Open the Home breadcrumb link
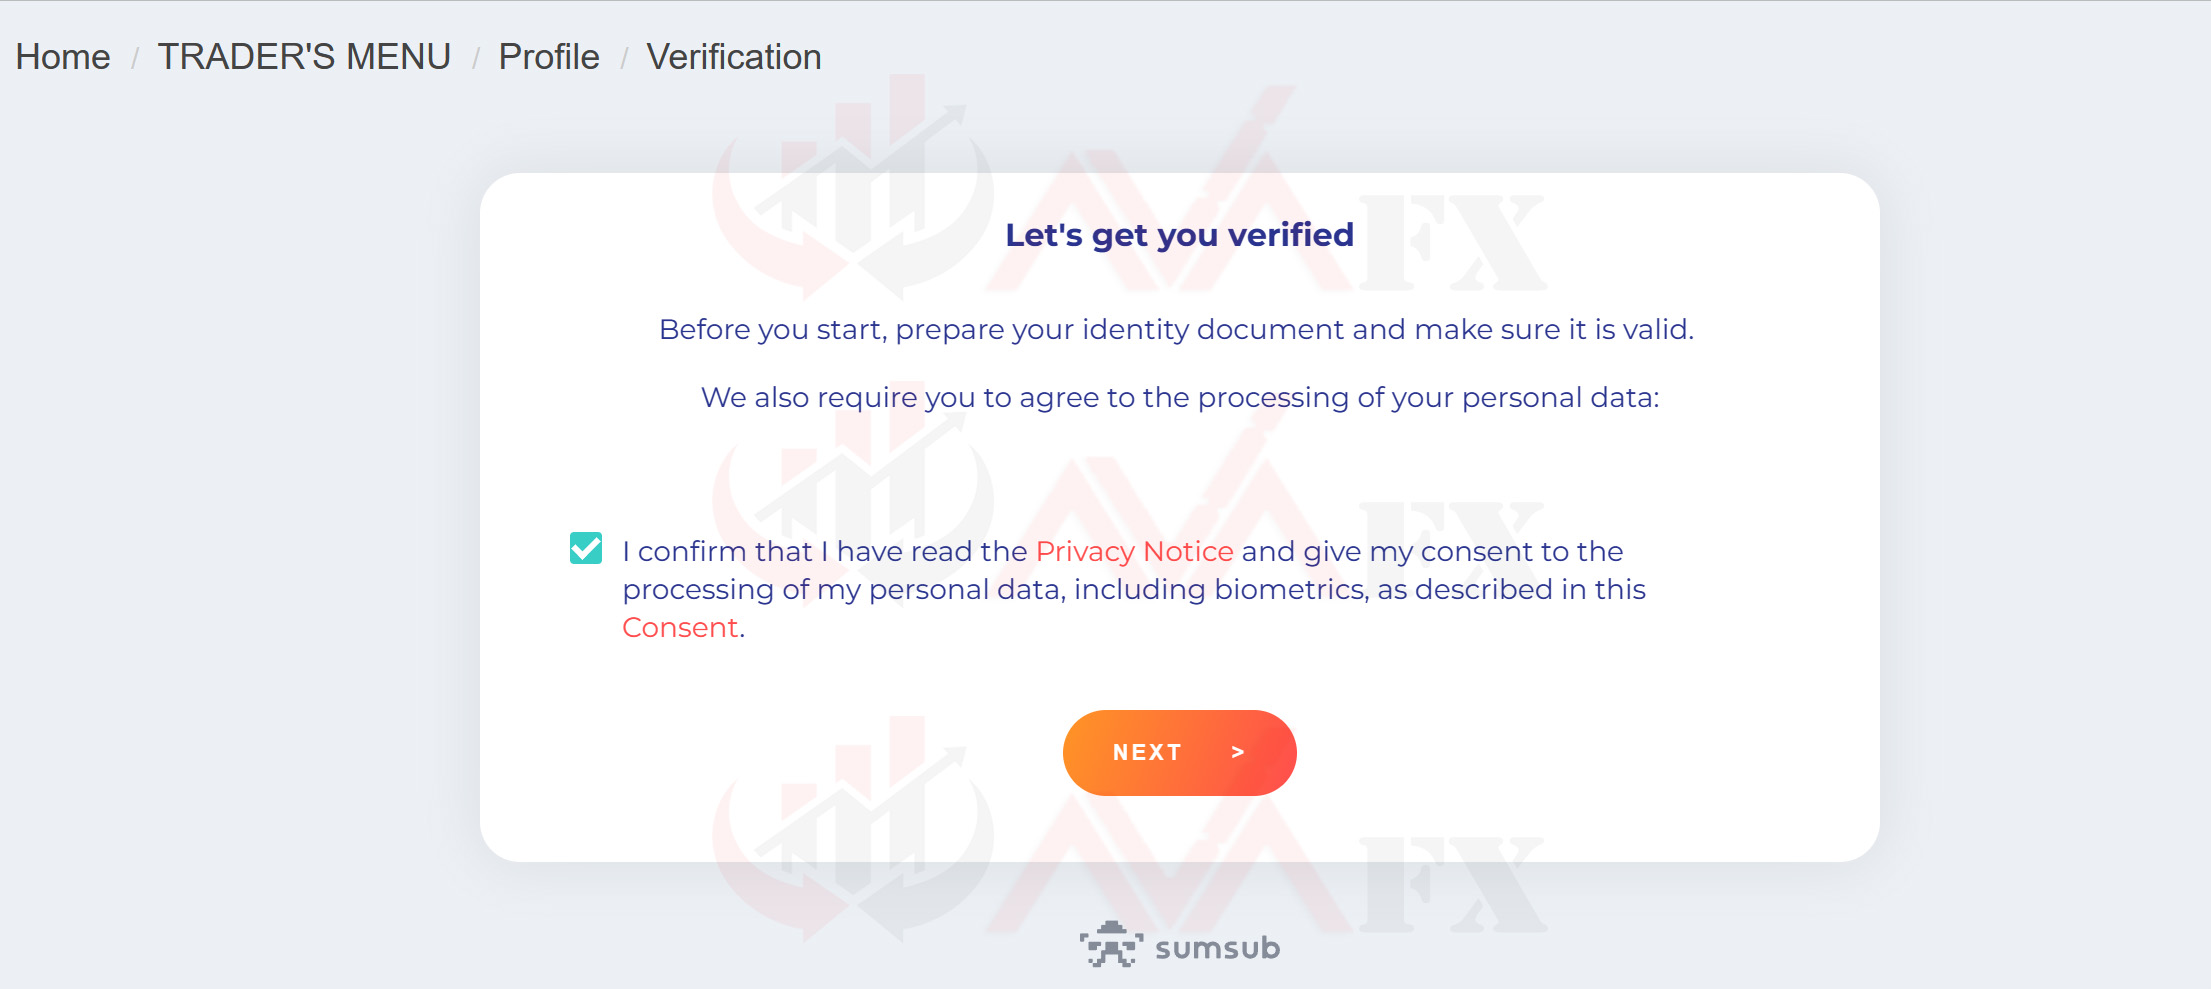The height and width of the screenshot is (989, 2211). [62, 56]
